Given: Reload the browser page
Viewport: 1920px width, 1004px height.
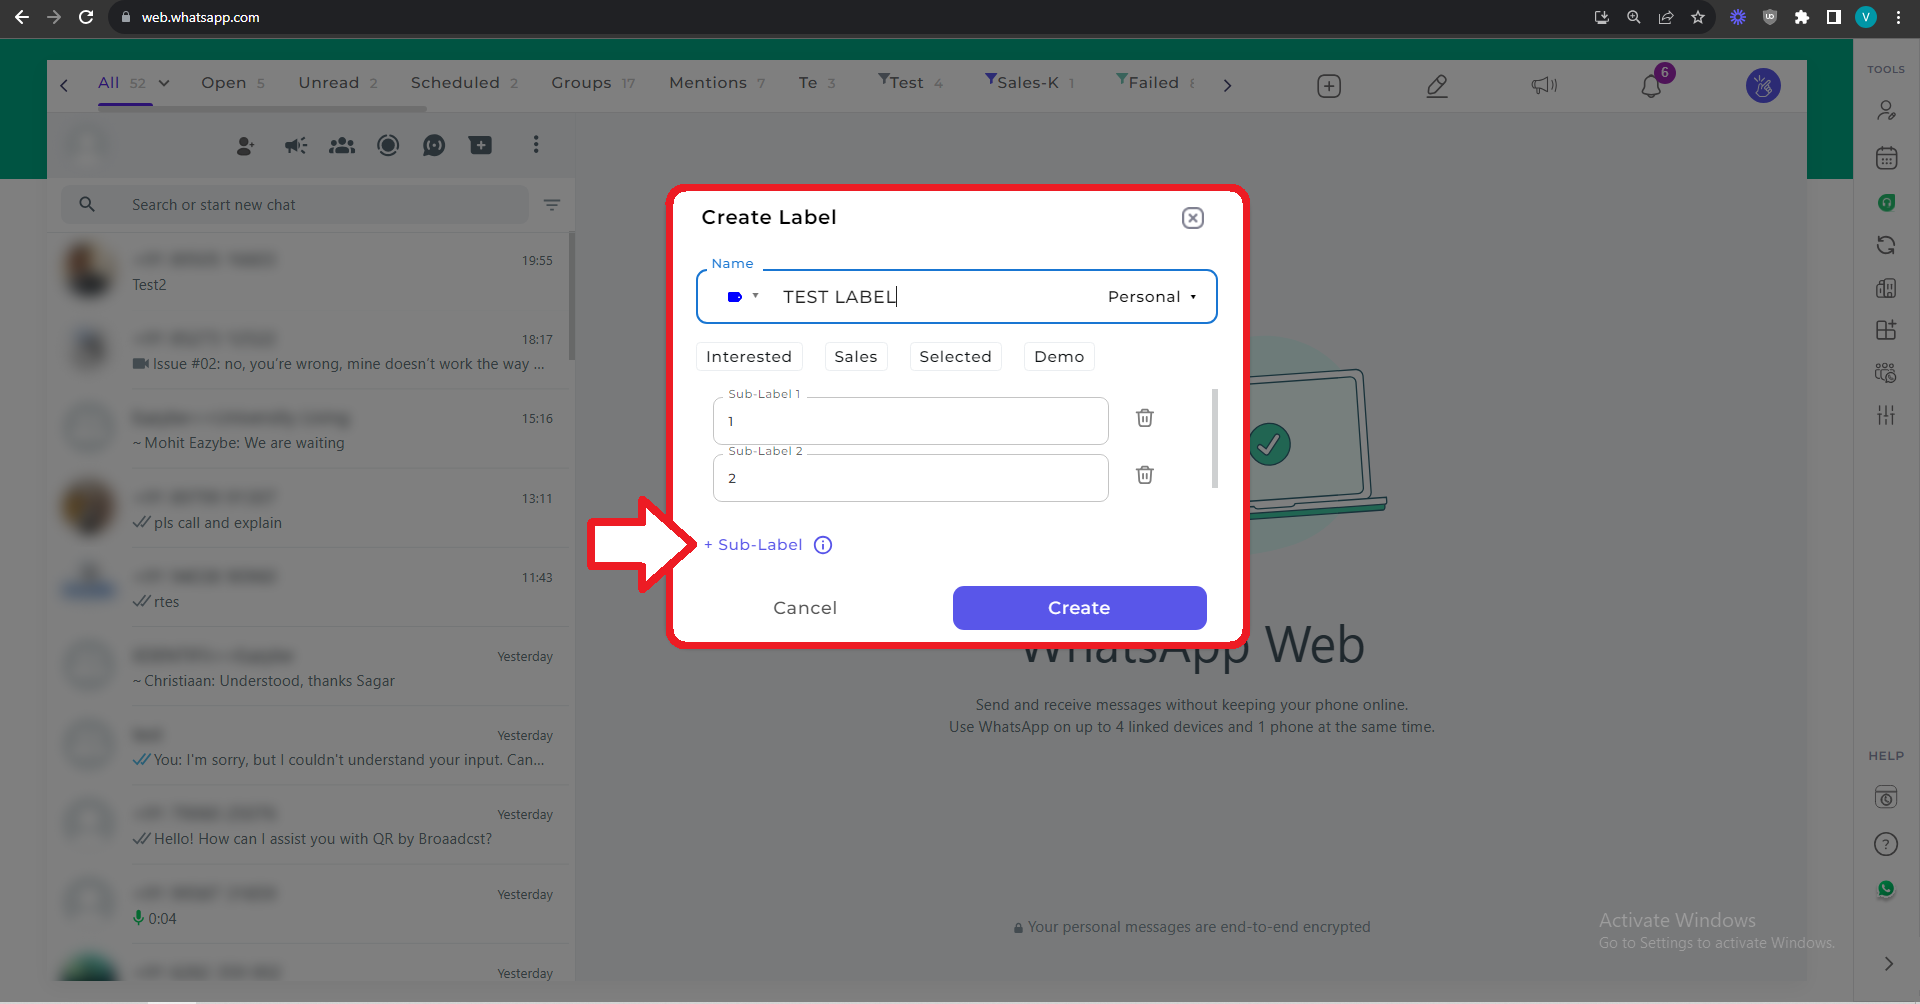Looking at the screenshot, I should point(86,17).
